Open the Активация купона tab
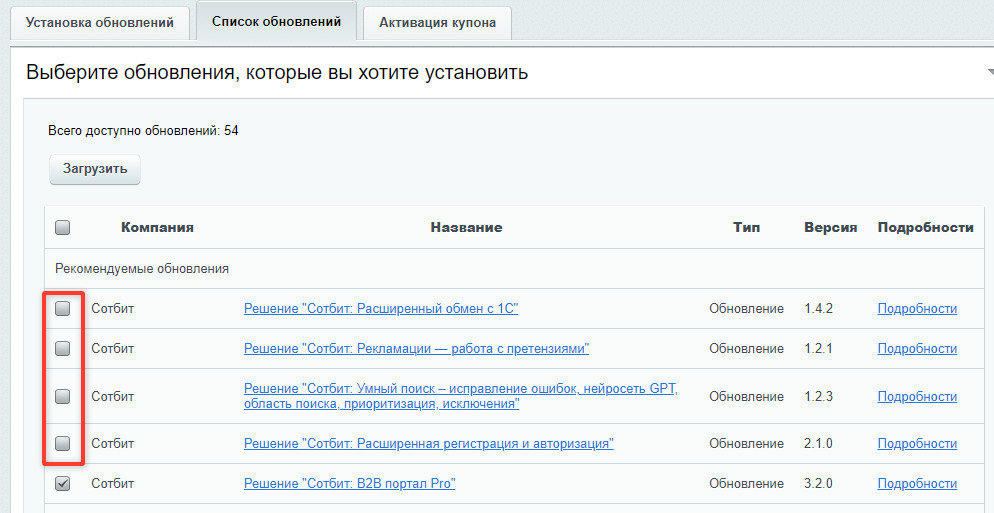Image resolution: width=994 pixels, height=513 pixels. pos(437,23)
